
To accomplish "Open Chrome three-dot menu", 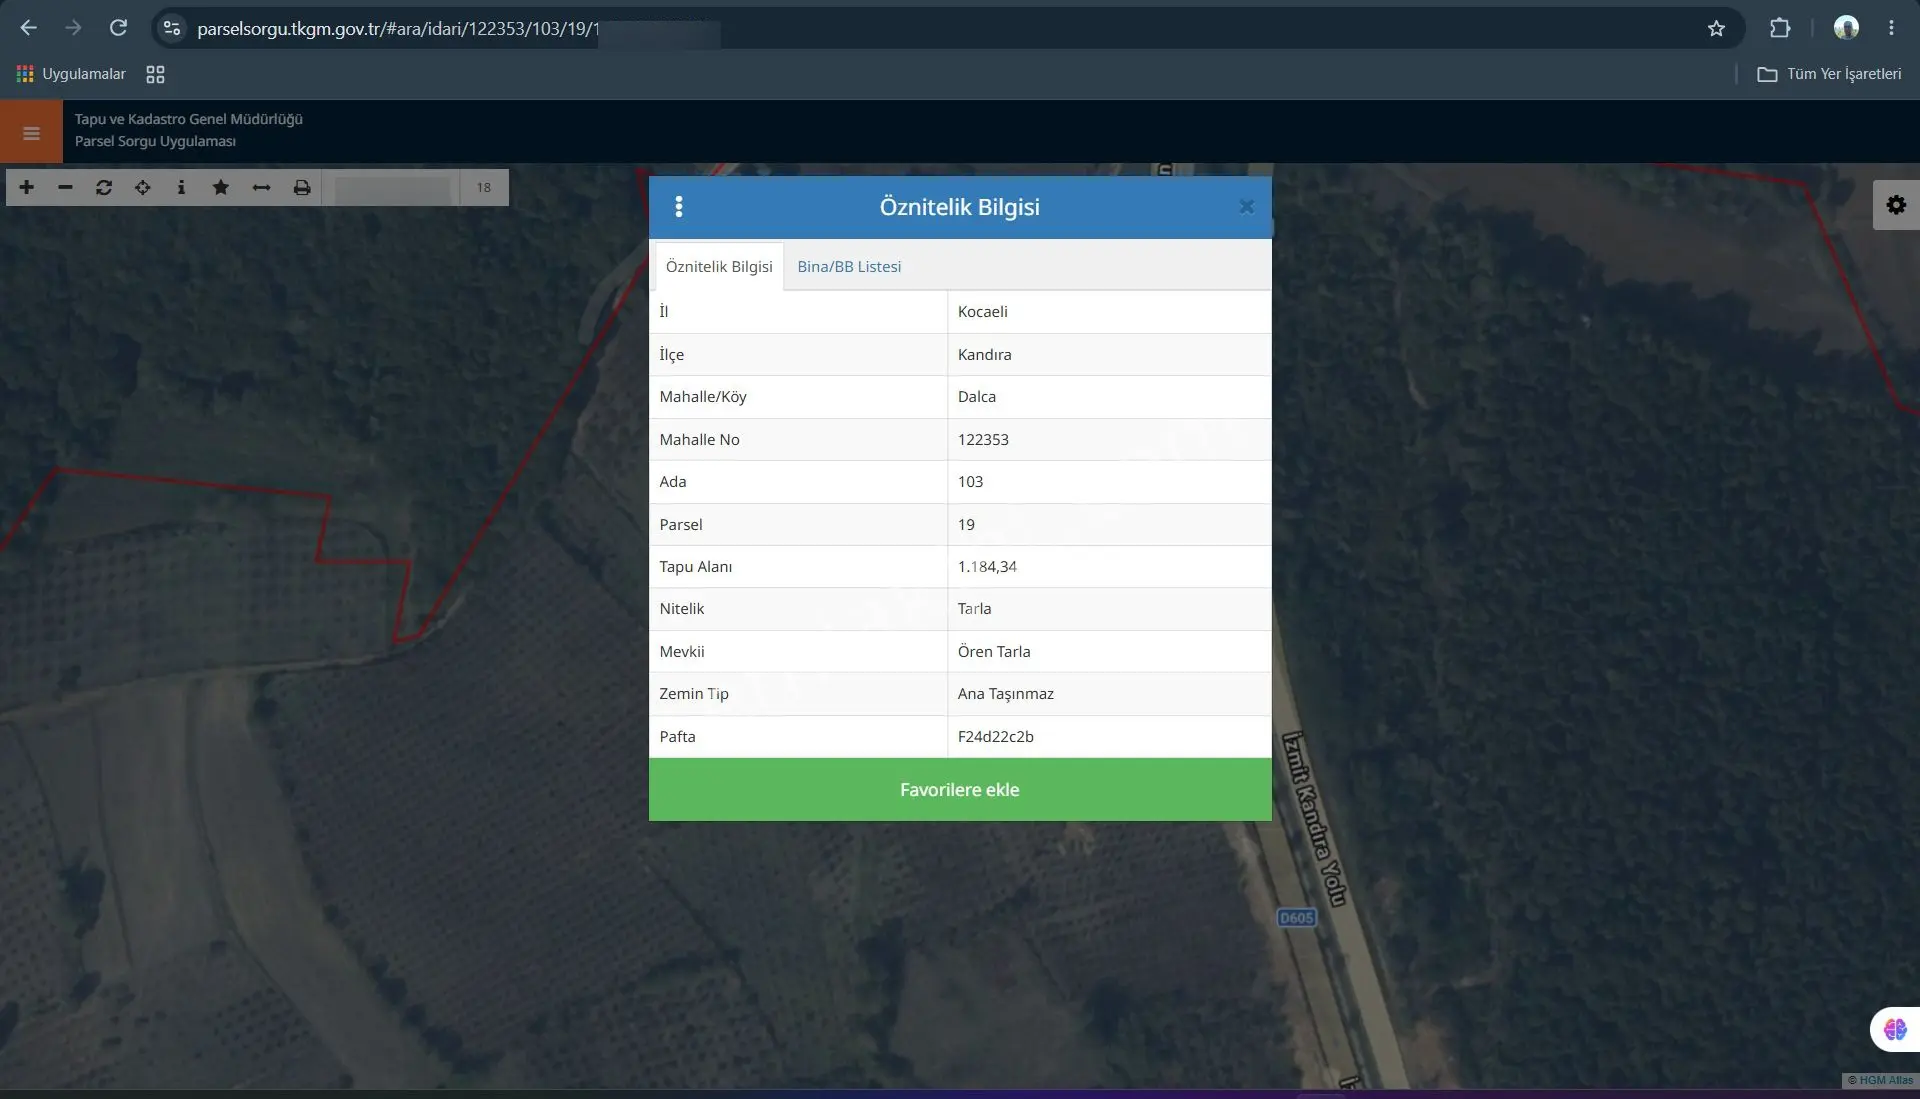I will (1891, 28).
